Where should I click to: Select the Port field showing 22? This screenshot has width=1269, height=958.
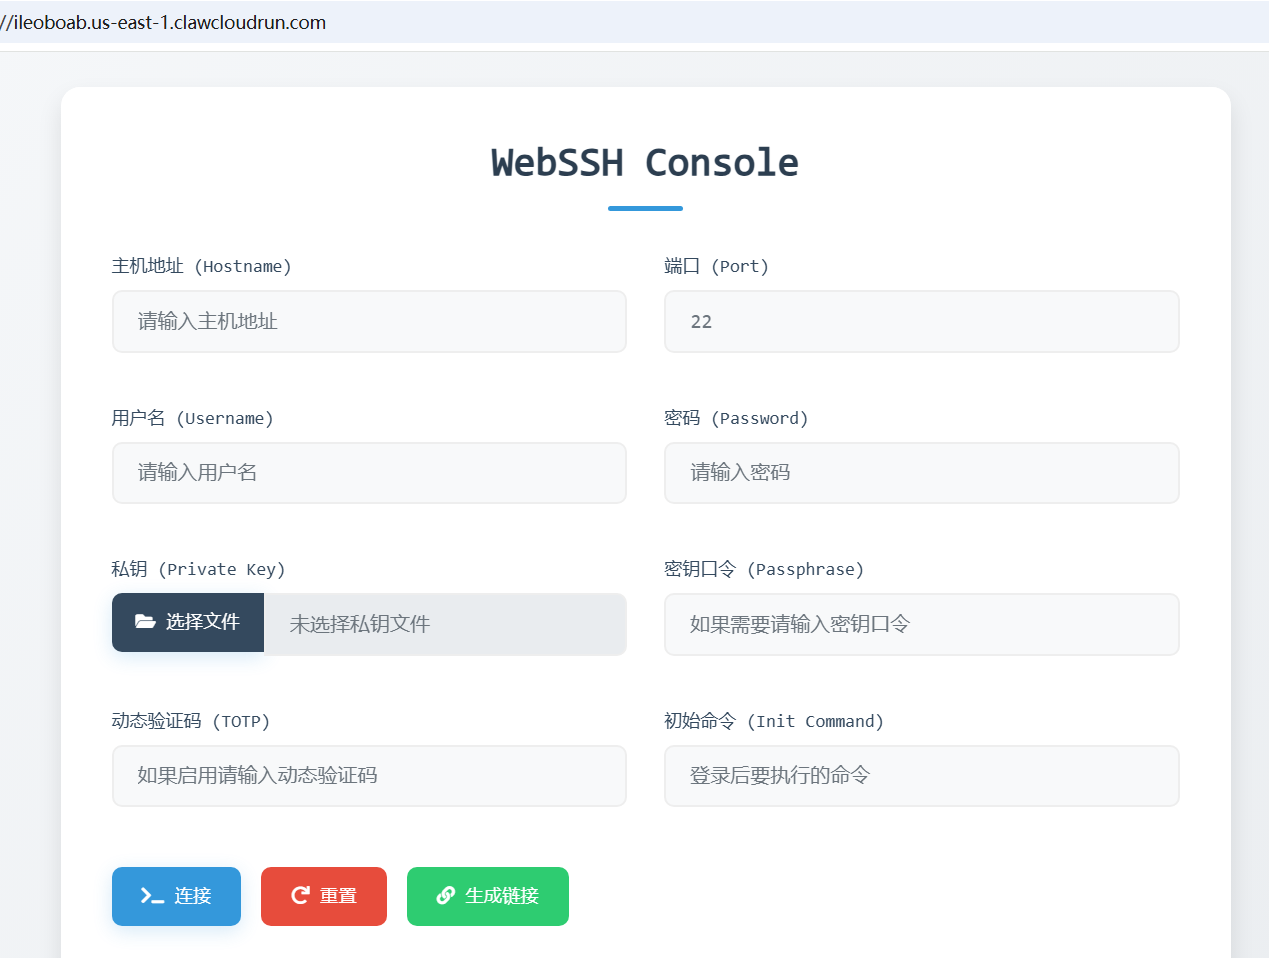point(921,321)
